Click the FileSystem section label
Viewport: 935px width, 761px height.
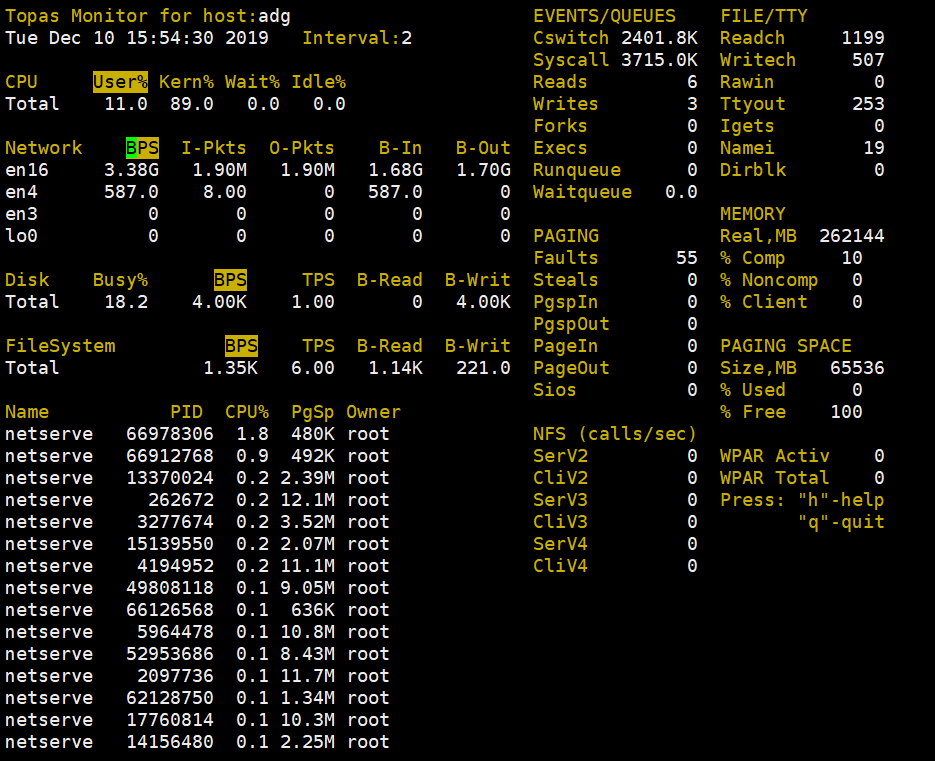pos(60,346)
